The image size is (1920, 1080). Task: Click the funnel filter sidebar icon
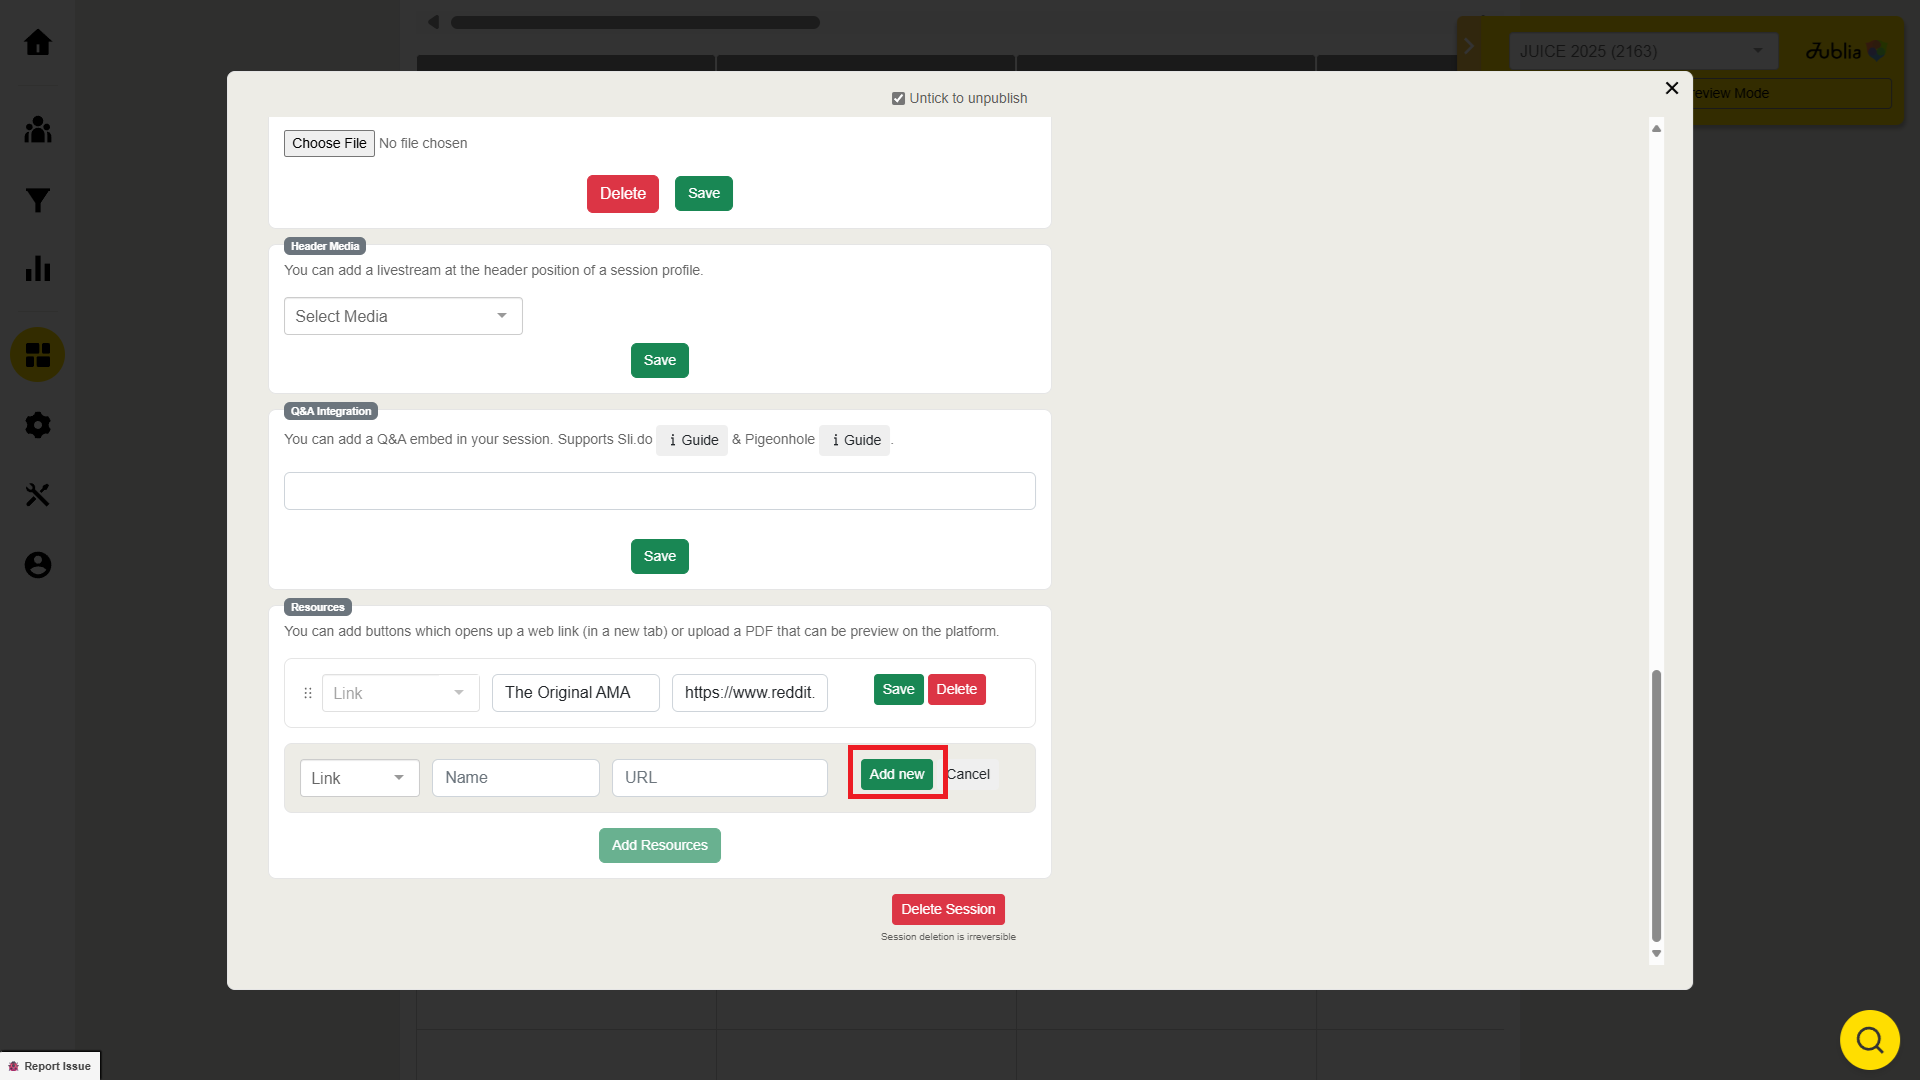[x=38, y=200]
